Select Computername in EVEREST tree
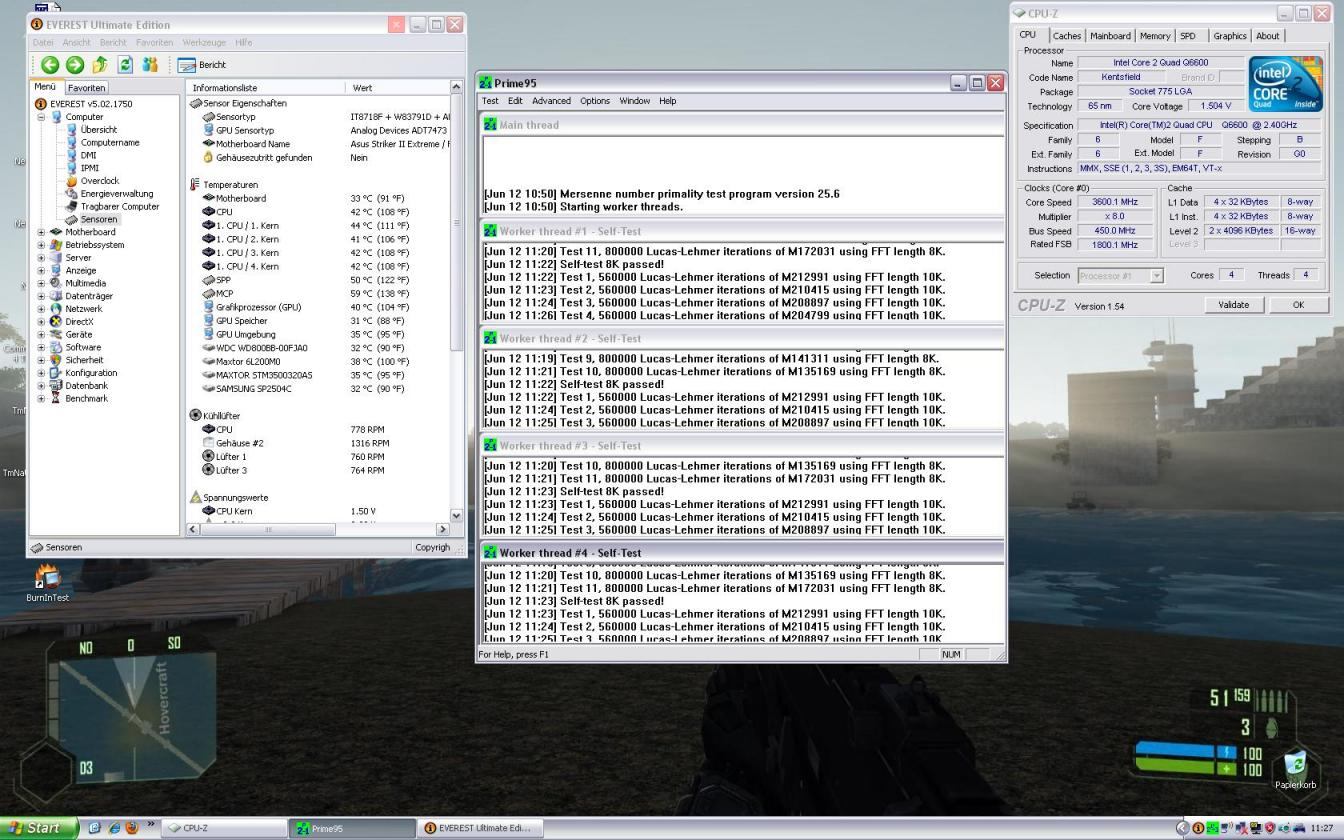Image resolution: width=1344 pixels, height=840 pixels. pyautogui.click(x=110, y=143)
